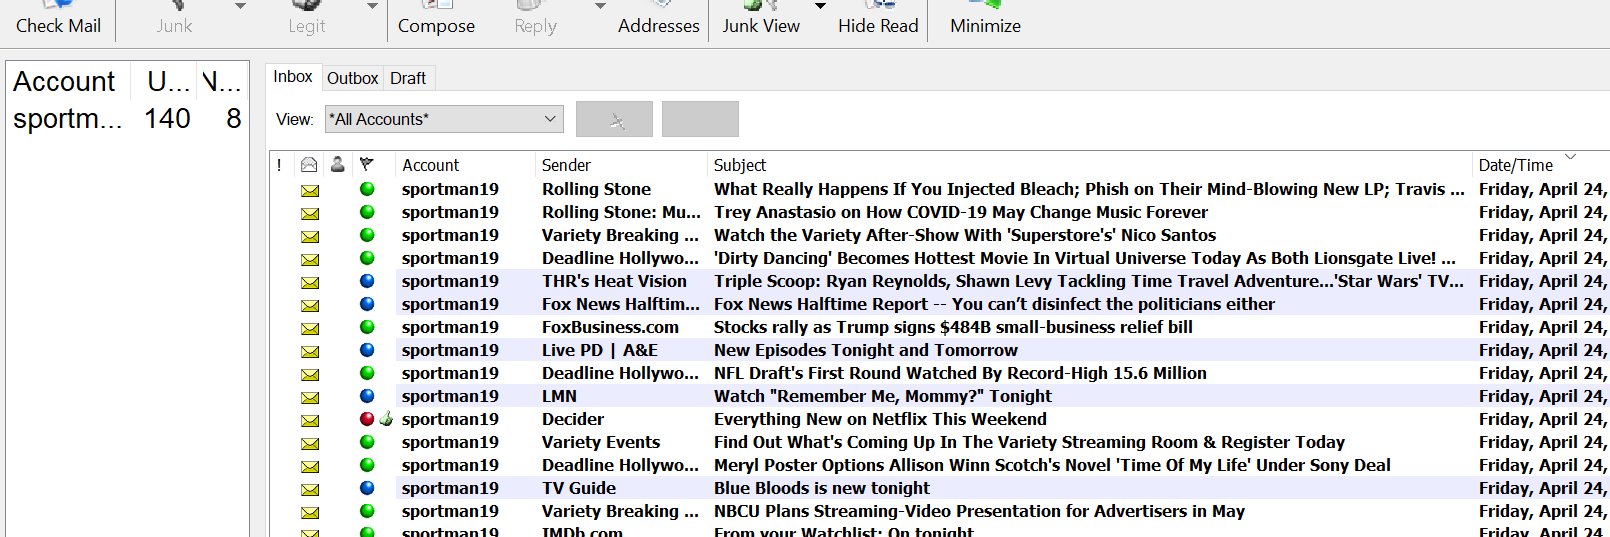Click envelope icon of 'Dirty Dancing' message
Image resolution: width=1610 pixels, height=537 pixels.
pos(310,259)
